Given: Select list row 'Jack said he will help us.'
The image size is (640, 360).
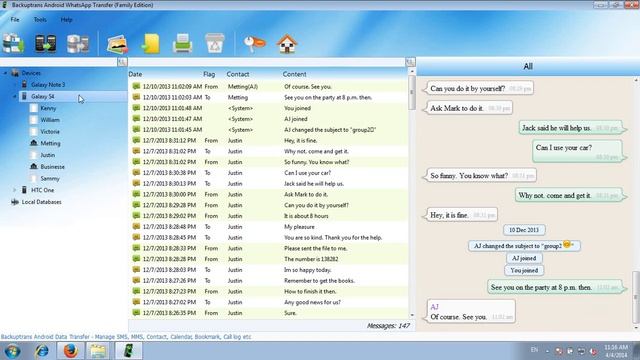Looking at the screenshot, I should (x=269, y=184).
